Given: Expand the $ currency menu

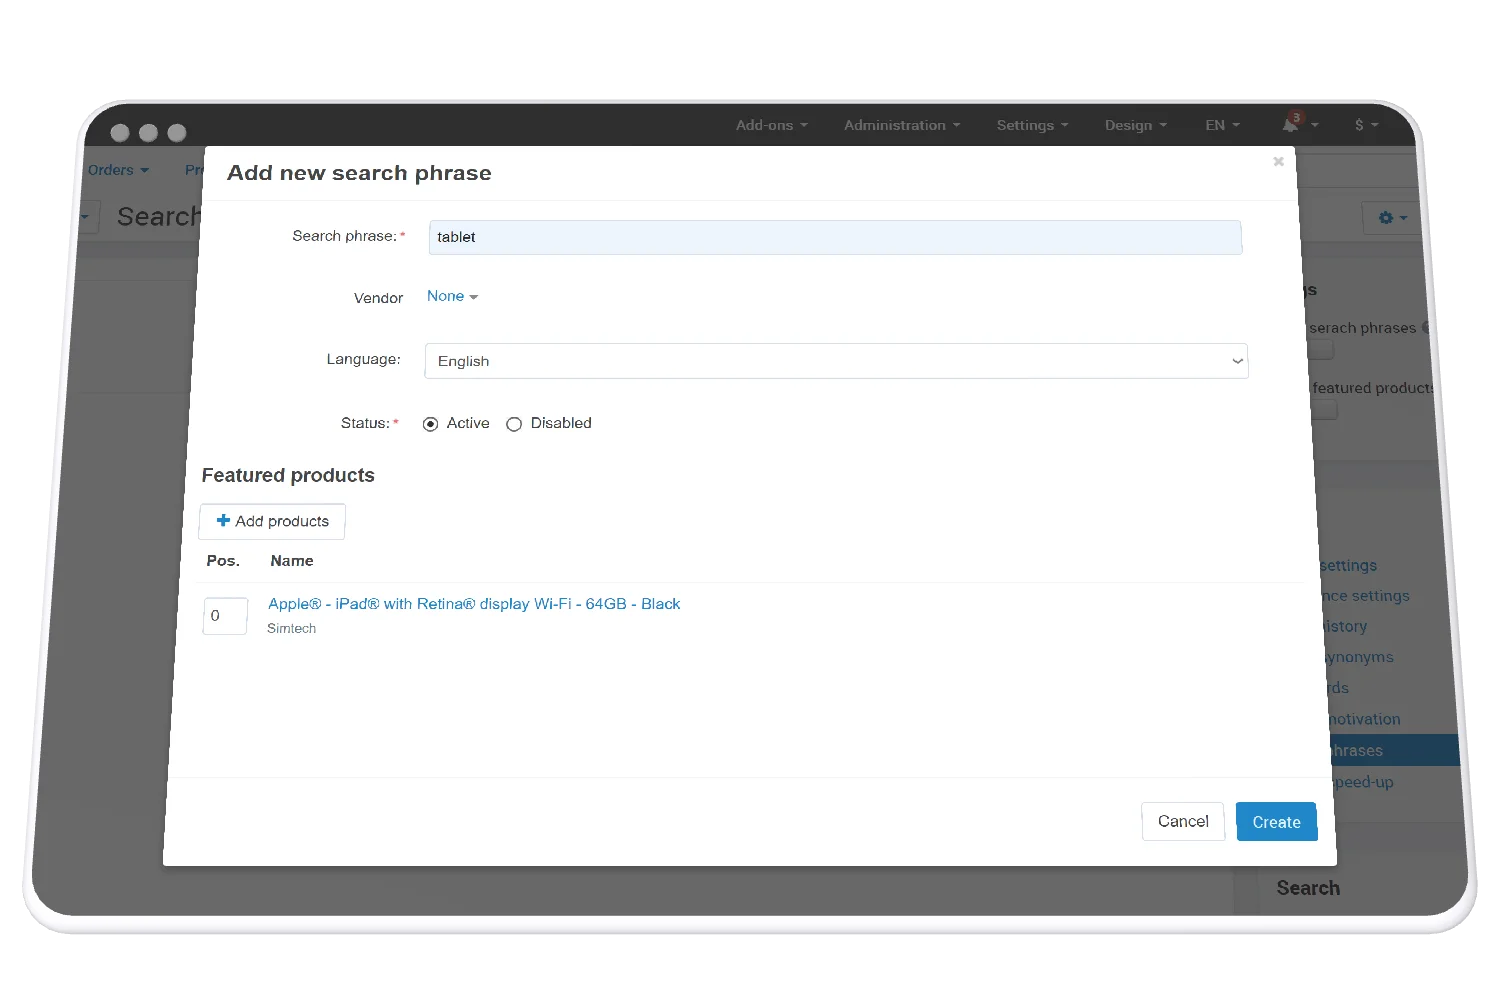Looking at the screenshot, I should click(1366, 125).
